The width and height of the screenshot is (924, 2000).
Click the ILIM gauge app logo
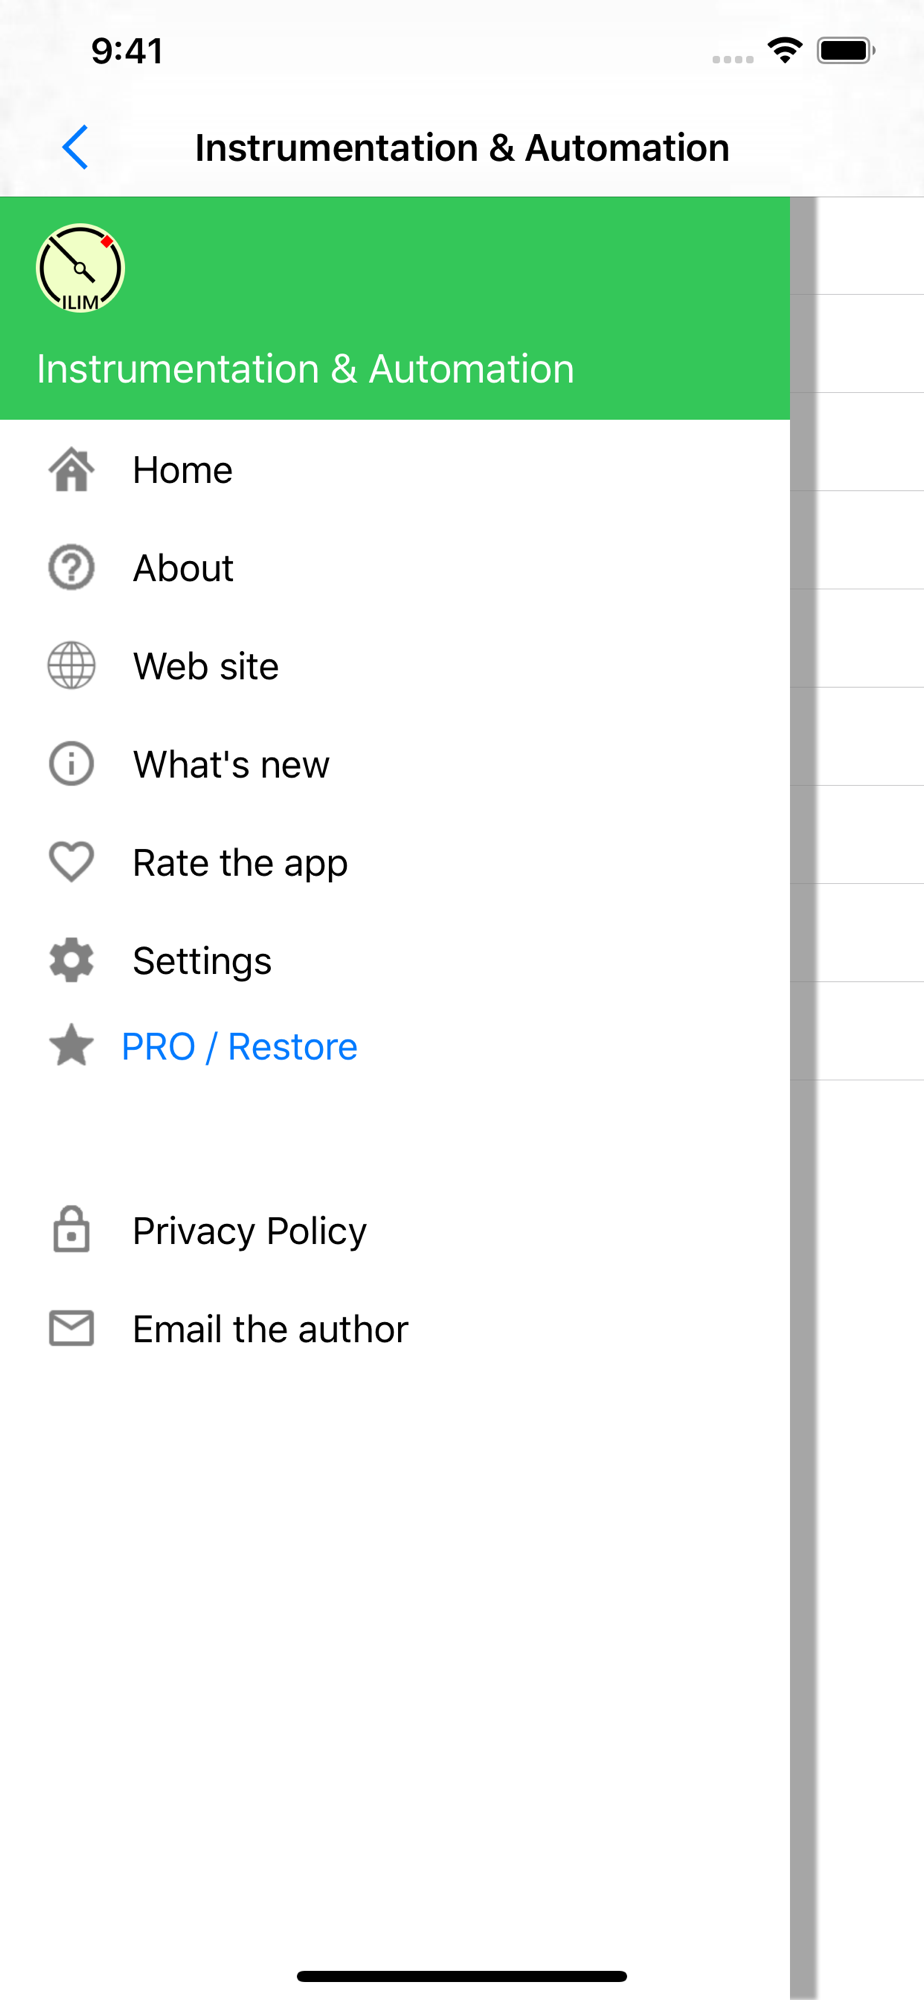pos(80,268)
